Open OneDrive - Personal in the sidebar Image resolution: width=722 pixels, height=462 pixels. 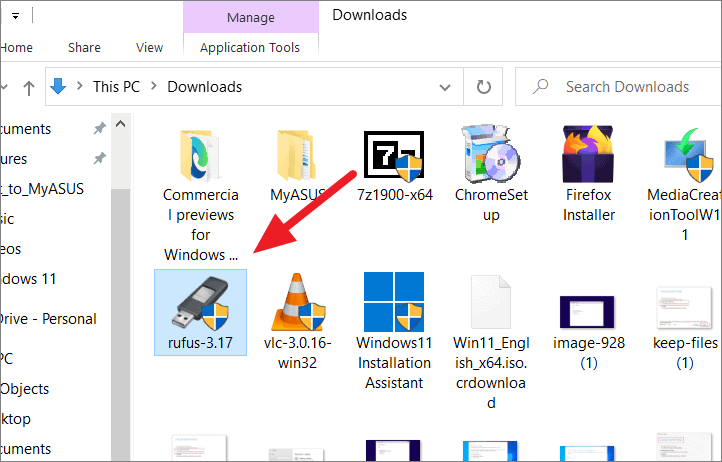point(48,319)
